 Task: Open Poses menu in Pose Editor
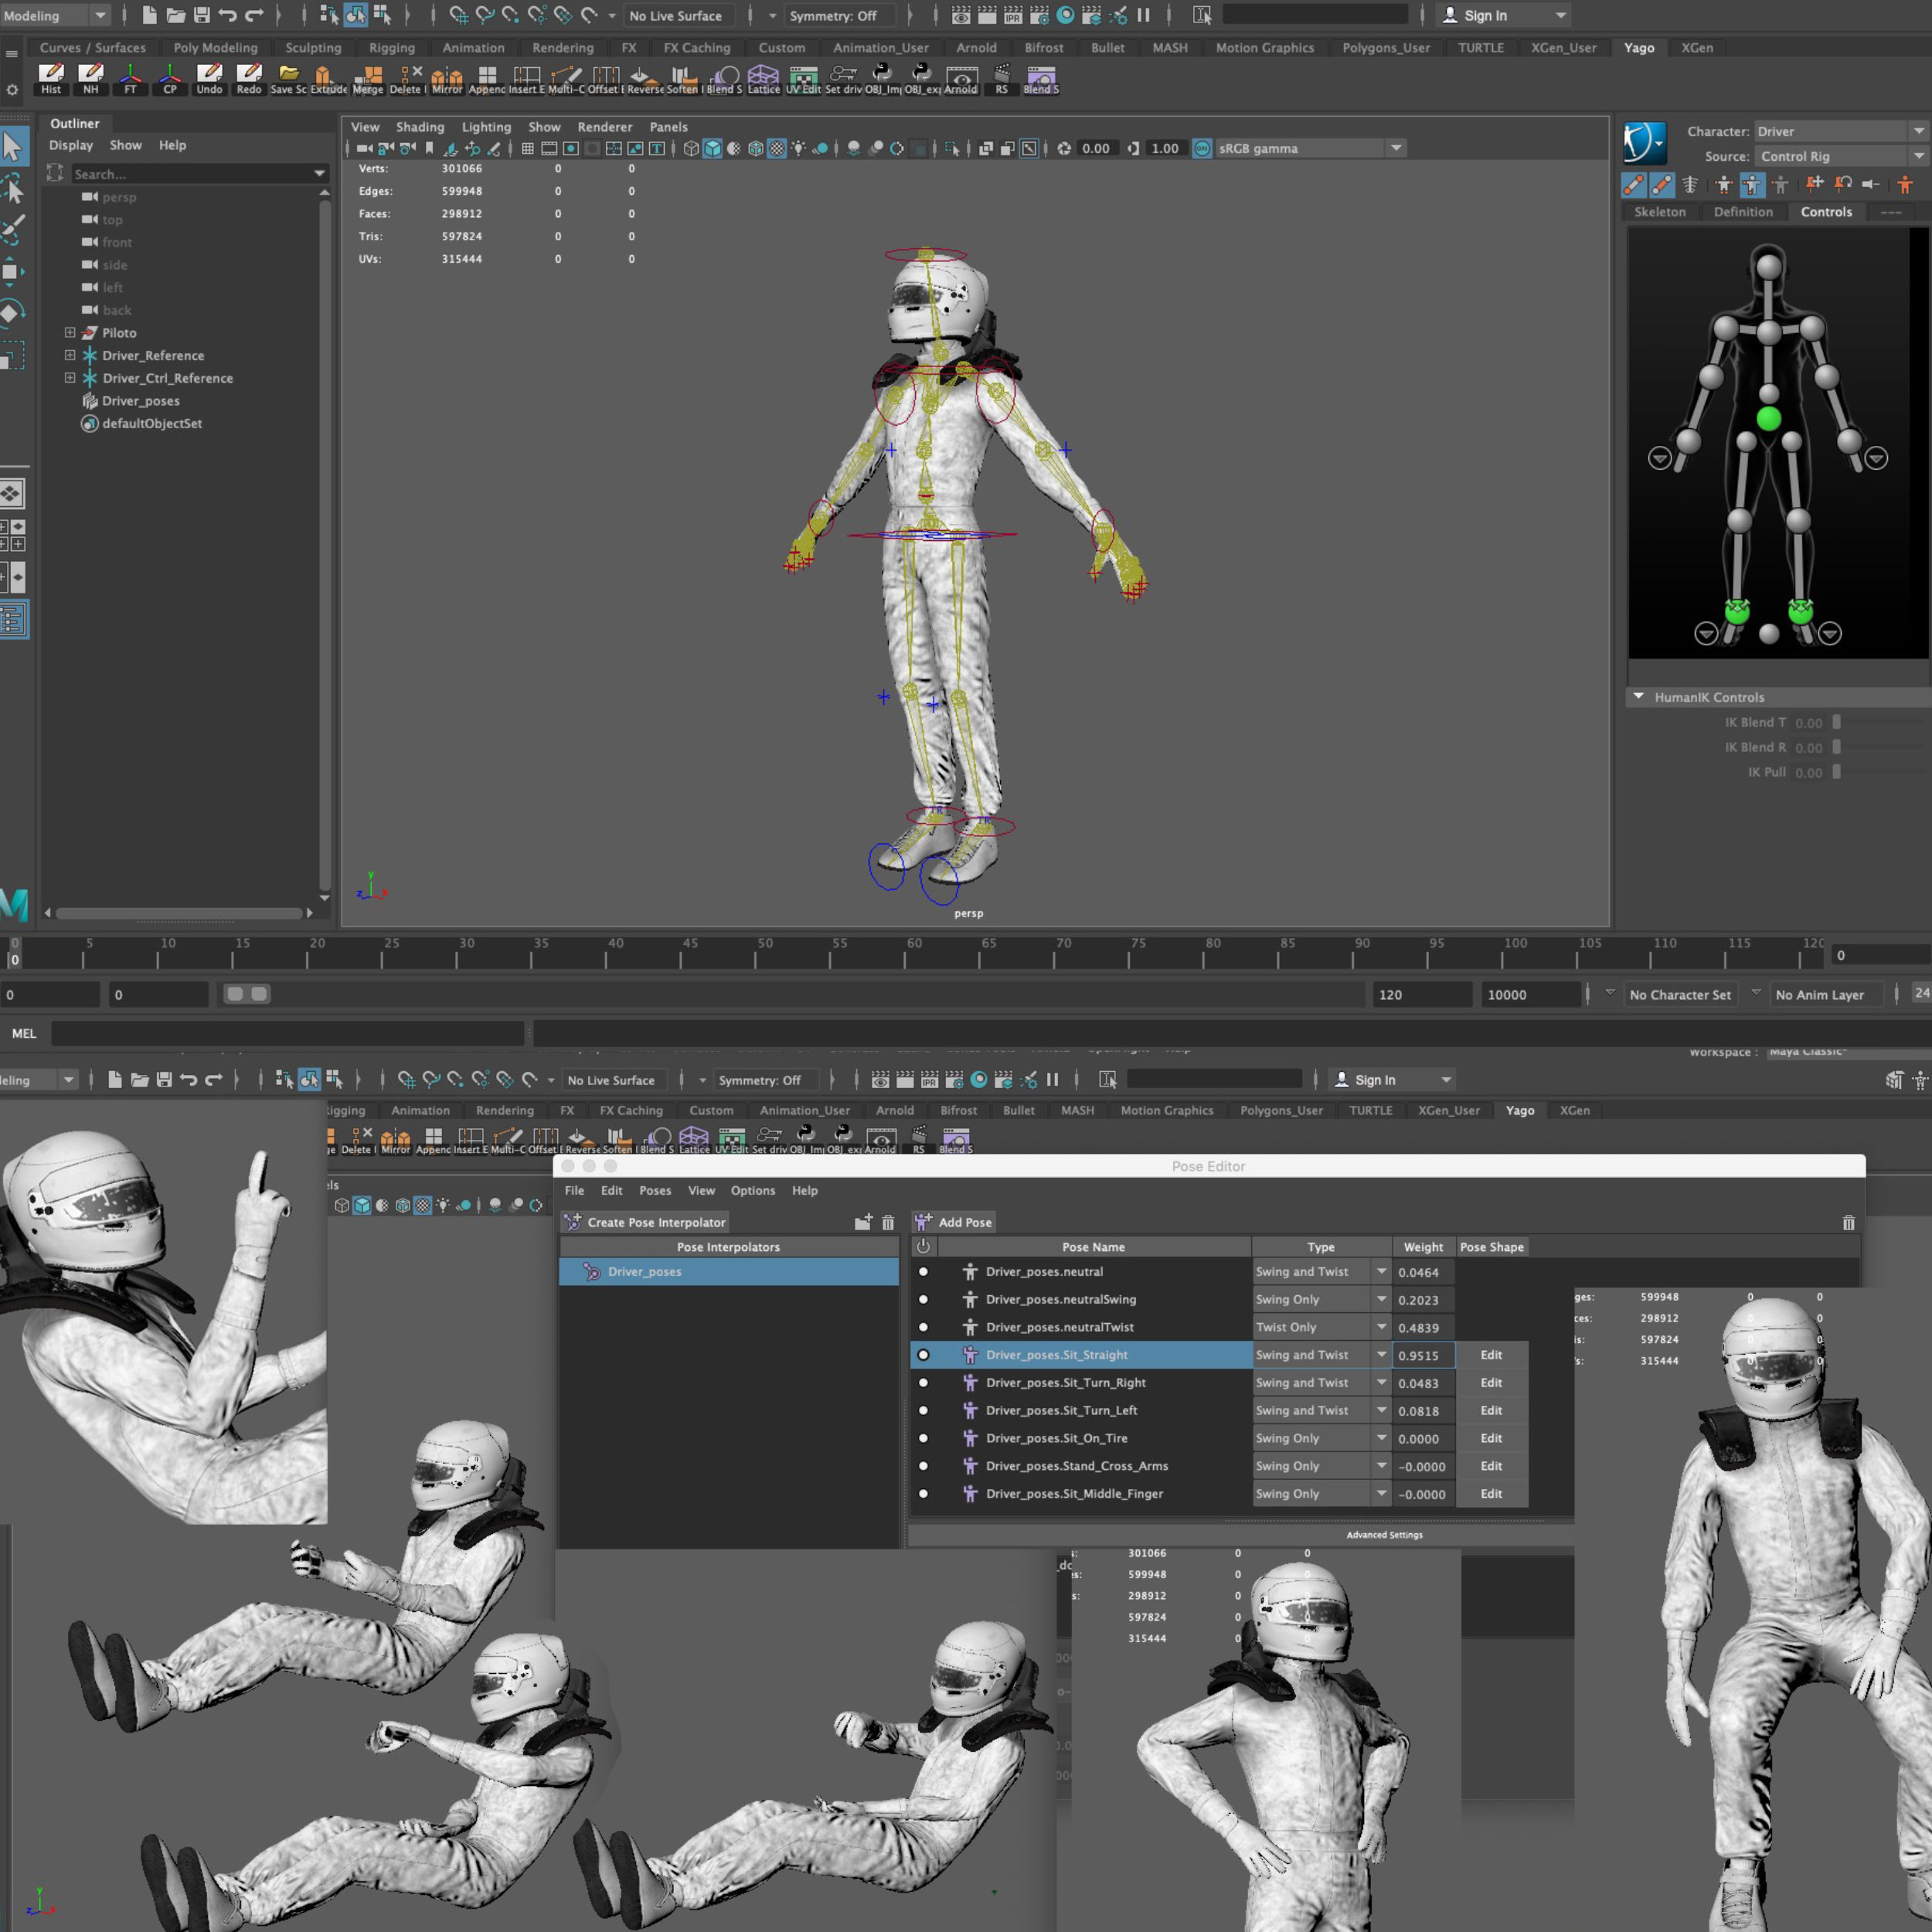[655, 1190]
